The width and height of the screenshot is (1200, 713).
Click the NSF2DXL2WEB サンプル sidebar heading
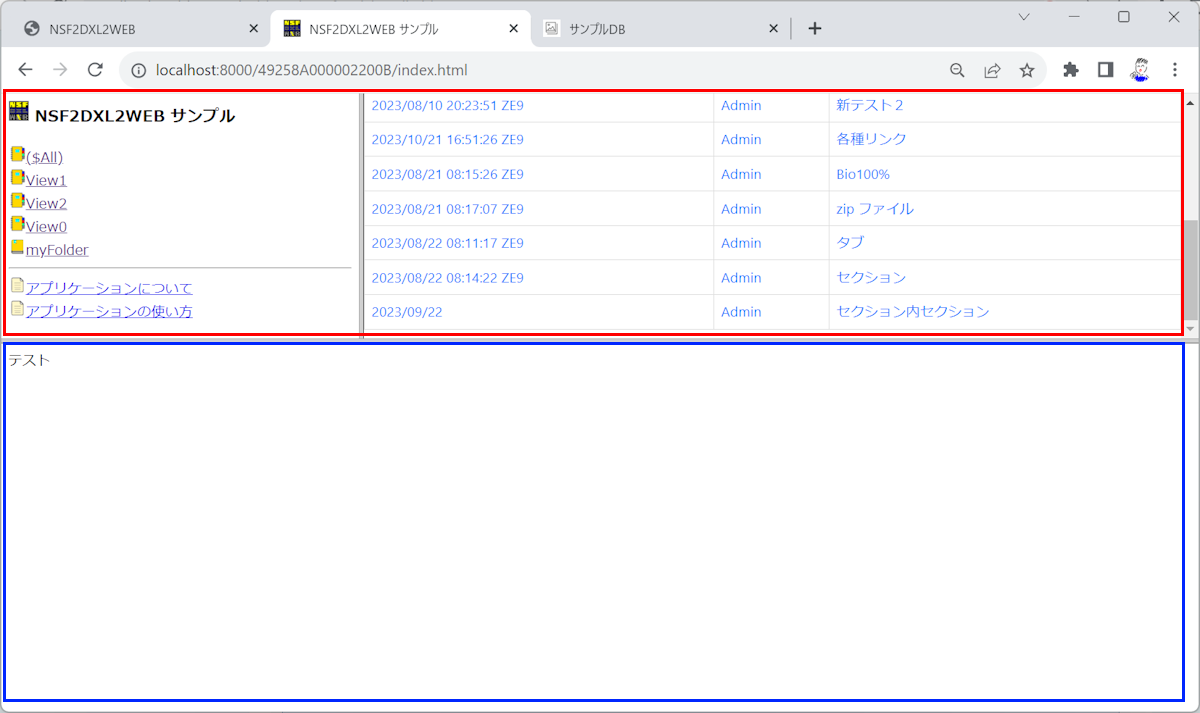(135, 115)
